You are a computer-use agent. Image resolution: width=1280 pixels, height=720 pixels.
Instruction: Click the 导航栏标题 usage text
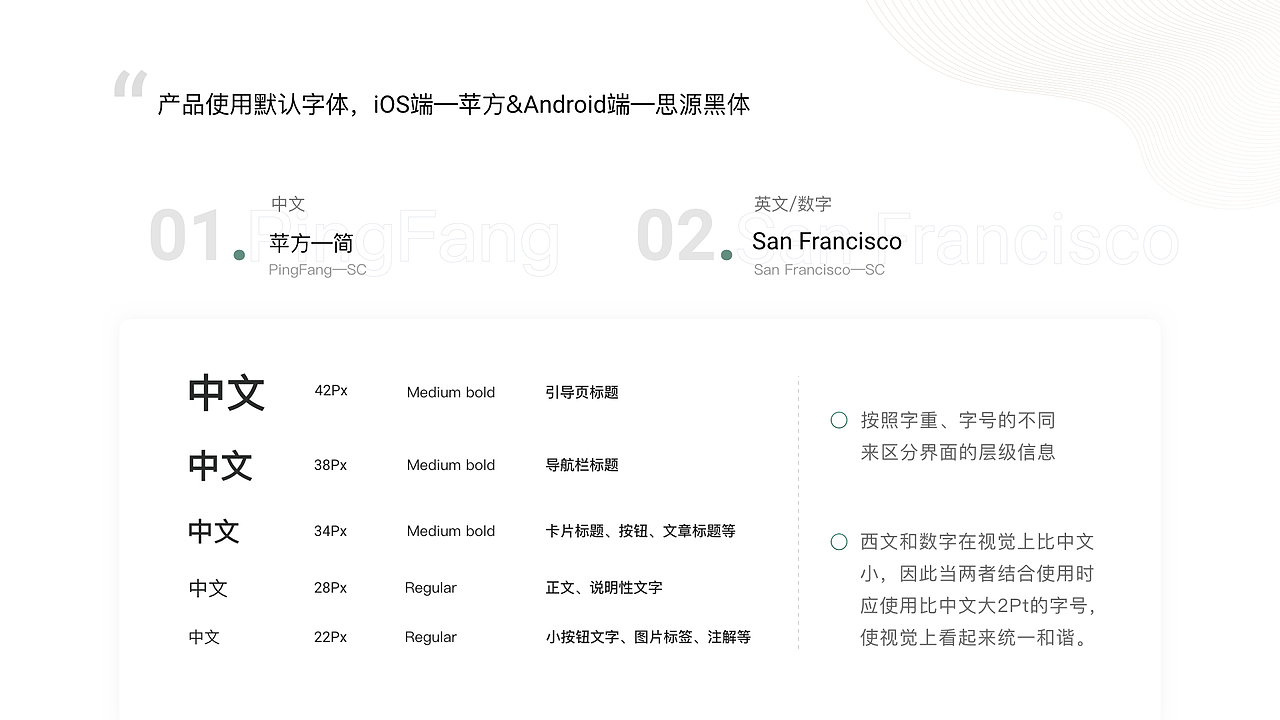[x=582, y=465]
